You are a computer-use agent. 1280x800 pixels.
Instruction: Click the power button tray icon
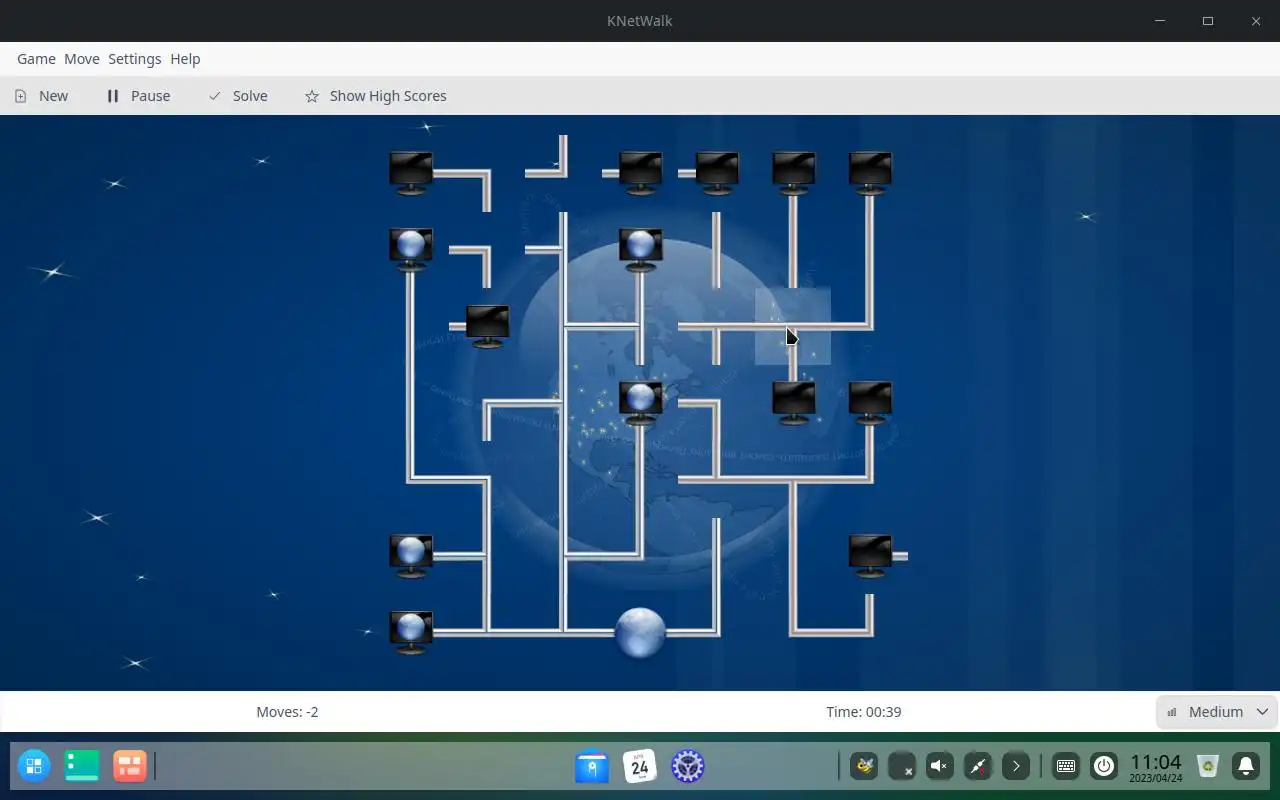[x=1104, y=766]
